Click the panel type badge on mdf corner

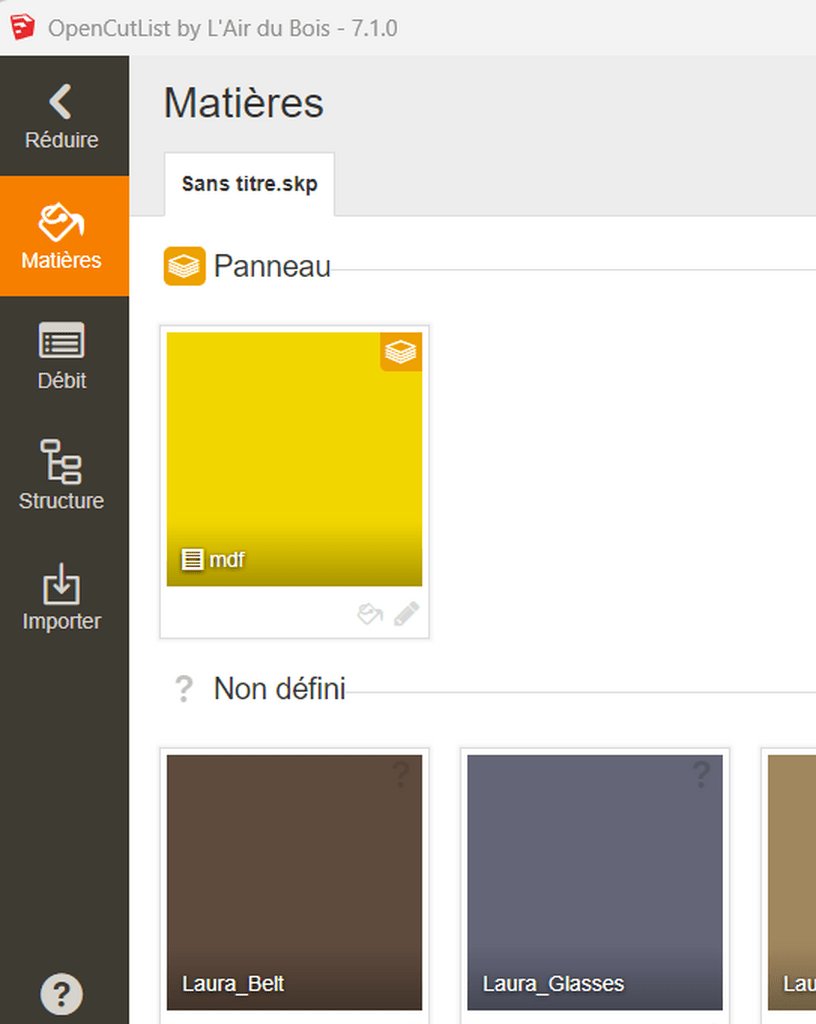click(401, 352)
